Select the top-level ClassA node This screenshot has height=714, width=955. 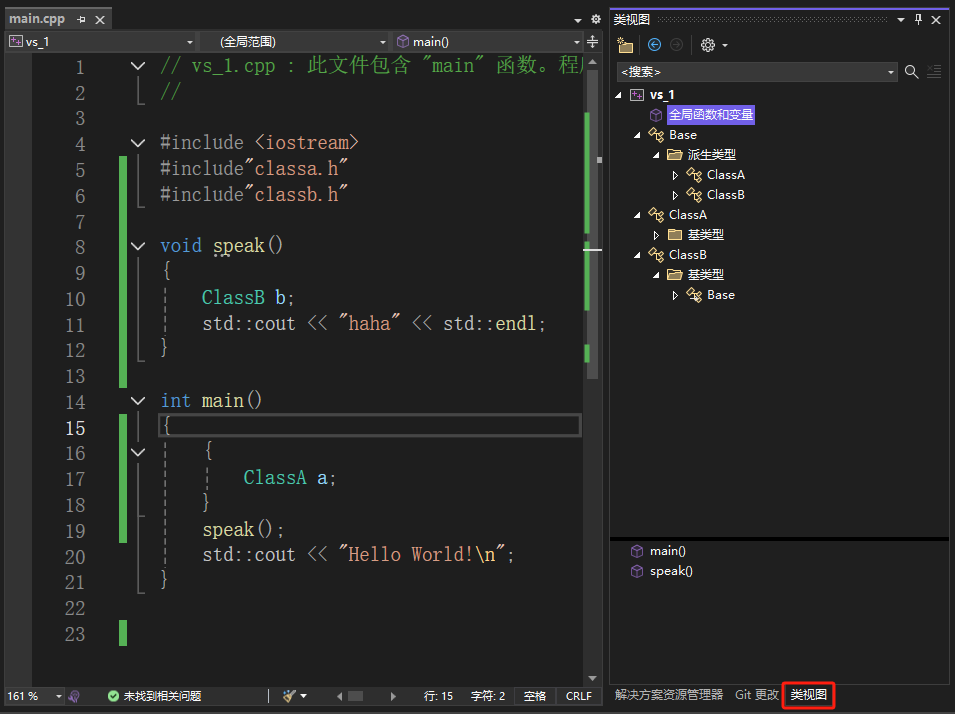(x=688, y=214)
